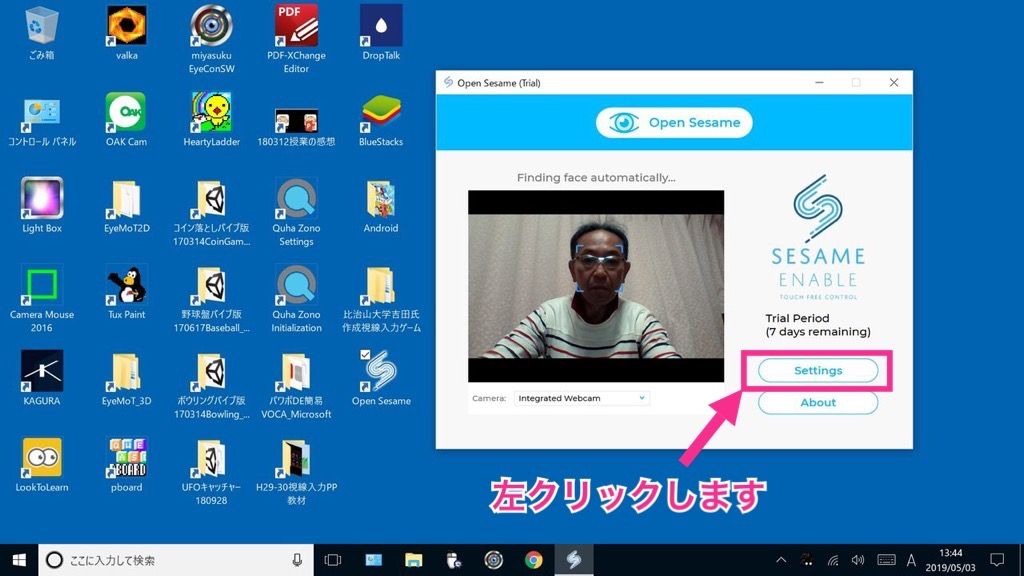The image size is (1024, 576).
Task: Open the Windows Start menu
Action: [x=19, y=560]
